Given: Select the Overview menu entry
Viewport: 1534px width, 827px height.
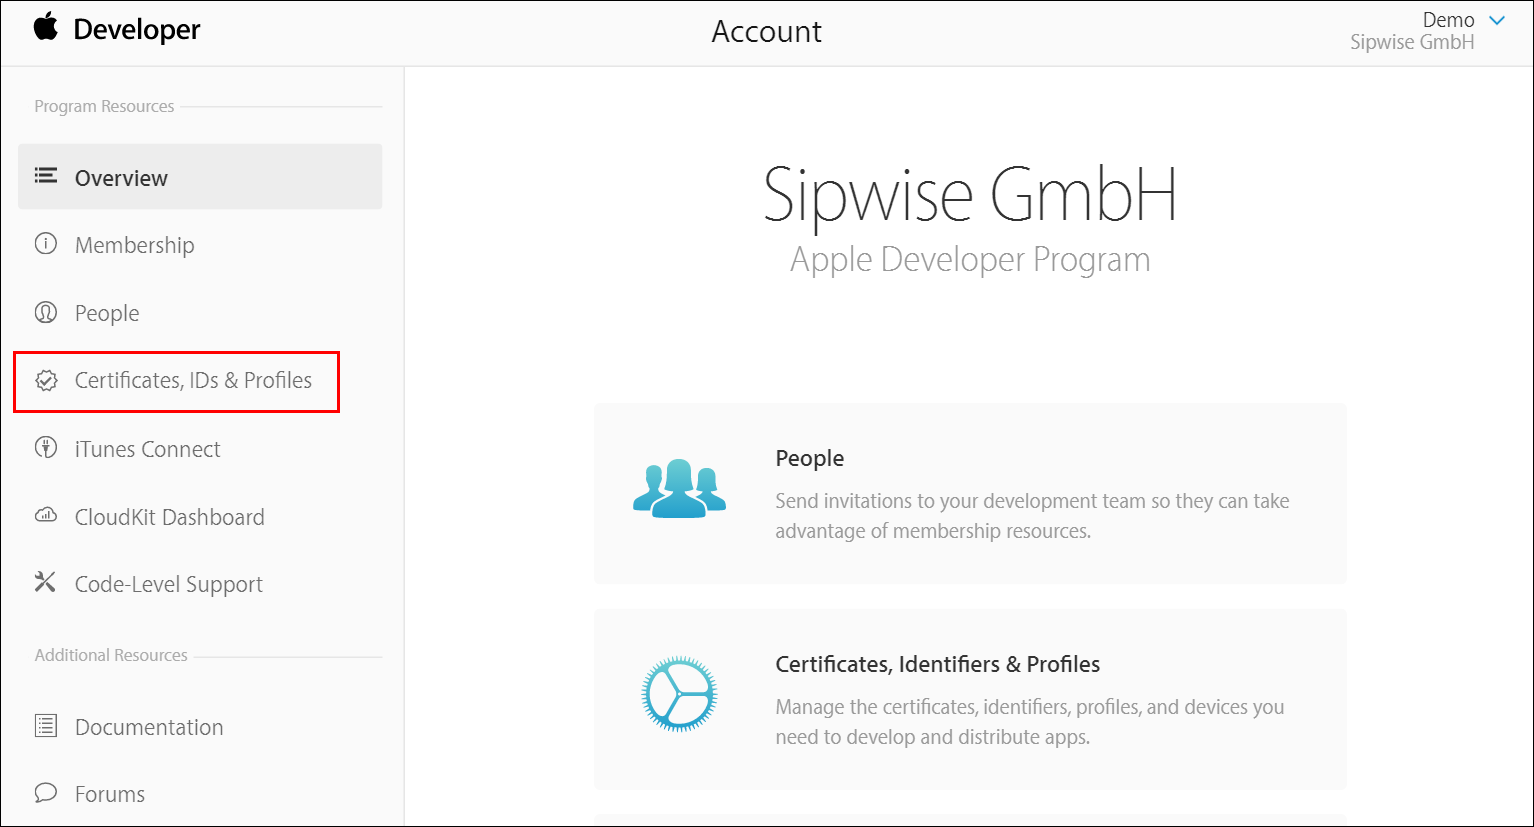Looking at the screenshot, I should tap(121, 177).
